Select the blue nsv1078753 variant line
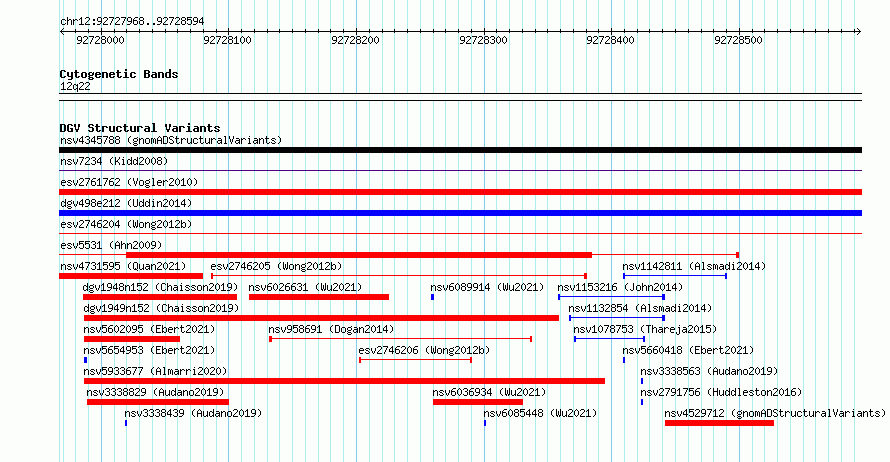Image resolution: width=890 pixels, height=462 pixels. [x=610, y=339]
